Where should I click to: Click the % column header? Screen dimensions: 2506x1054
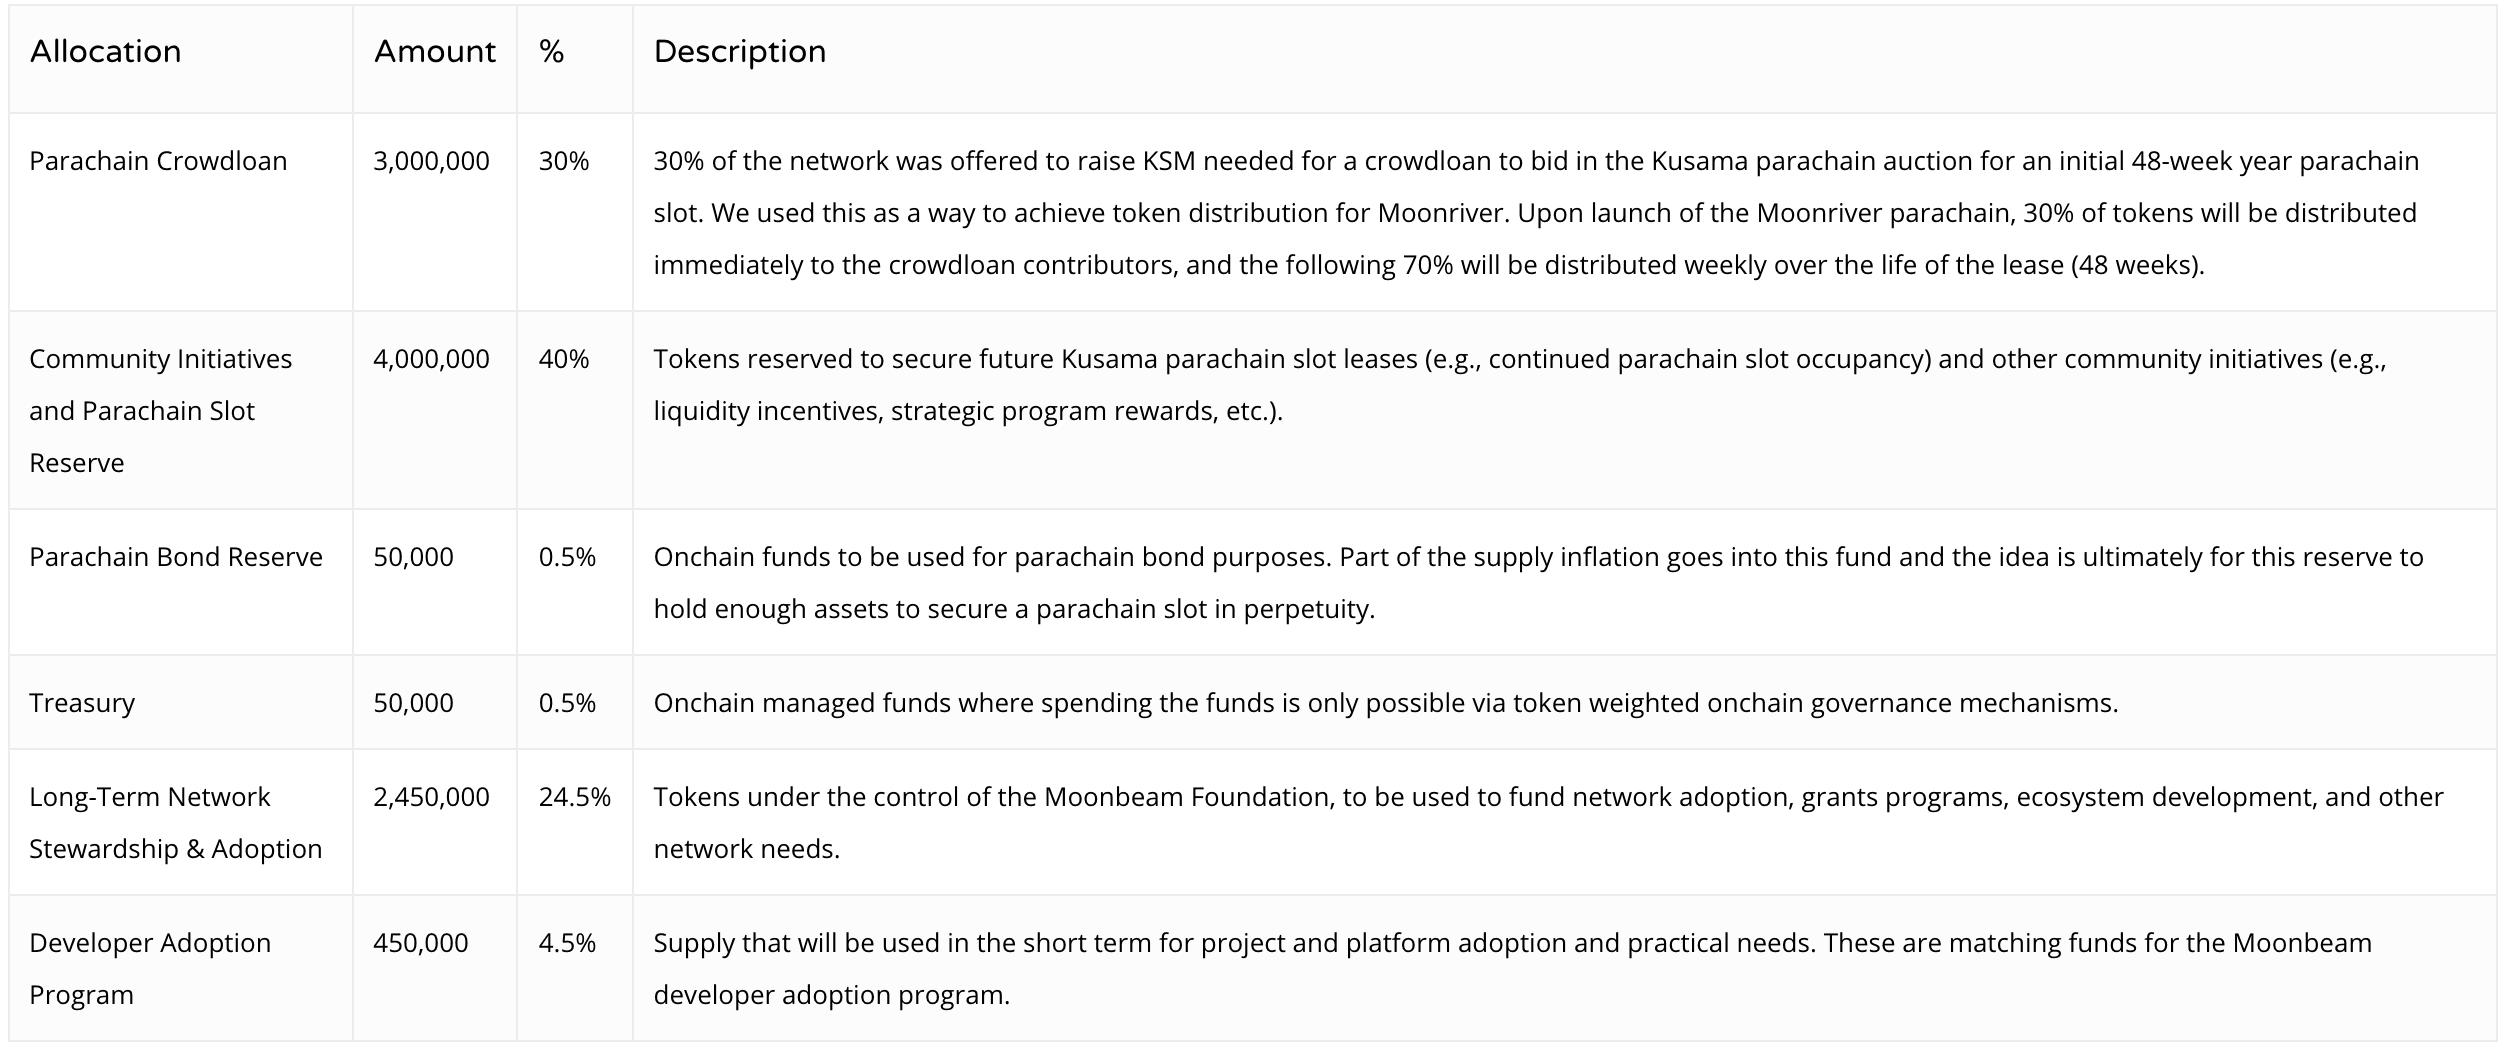coord(551,52)
